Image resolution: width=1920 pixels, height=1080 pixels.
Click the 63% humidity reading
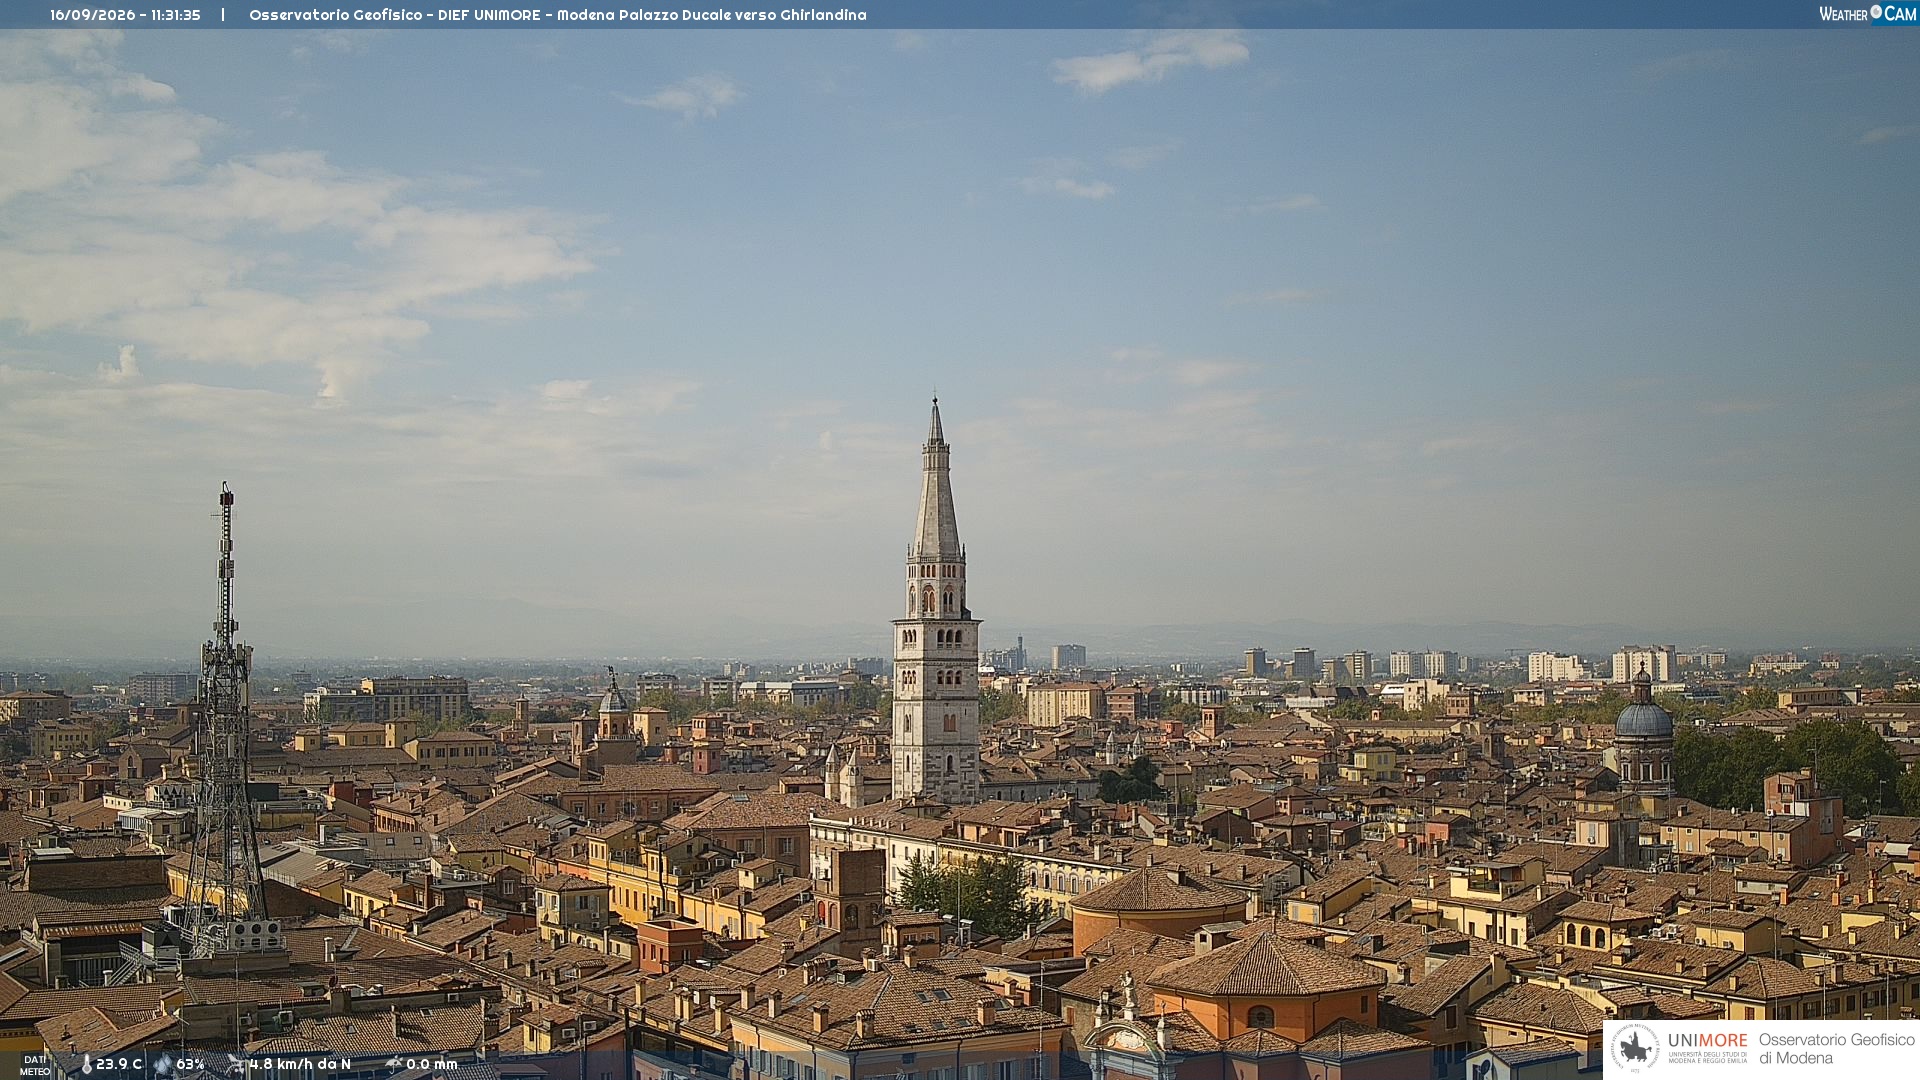click(x=190, y=1065)
